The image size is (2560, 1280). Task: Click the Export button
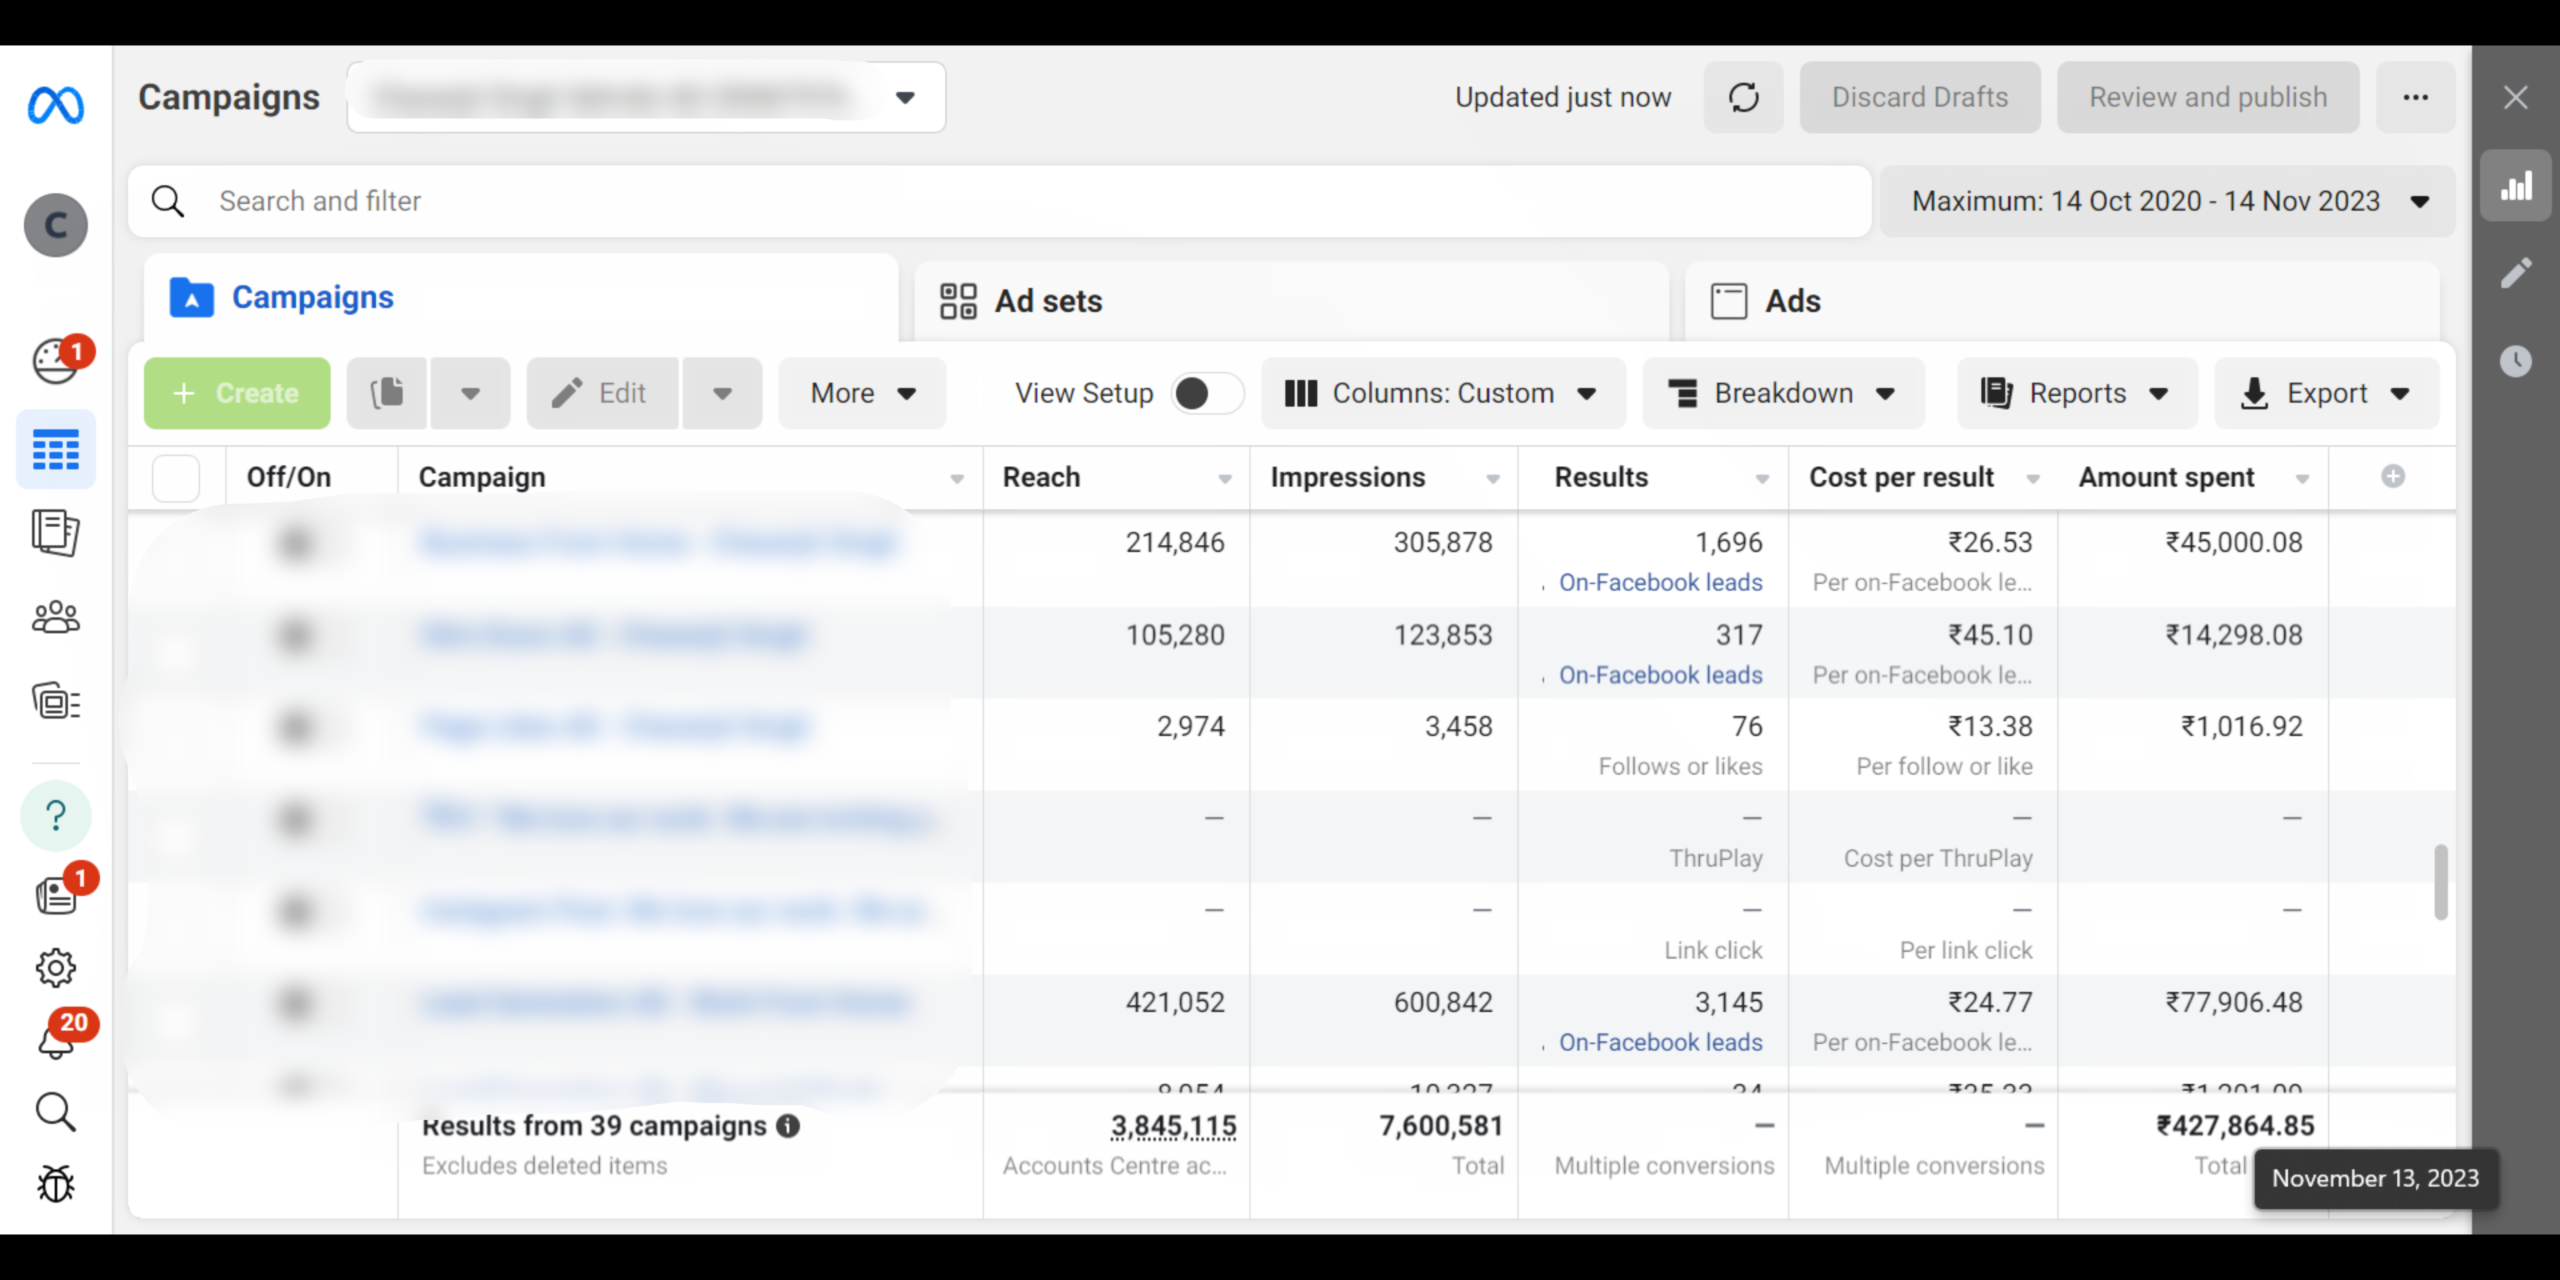coord(2326,393)
